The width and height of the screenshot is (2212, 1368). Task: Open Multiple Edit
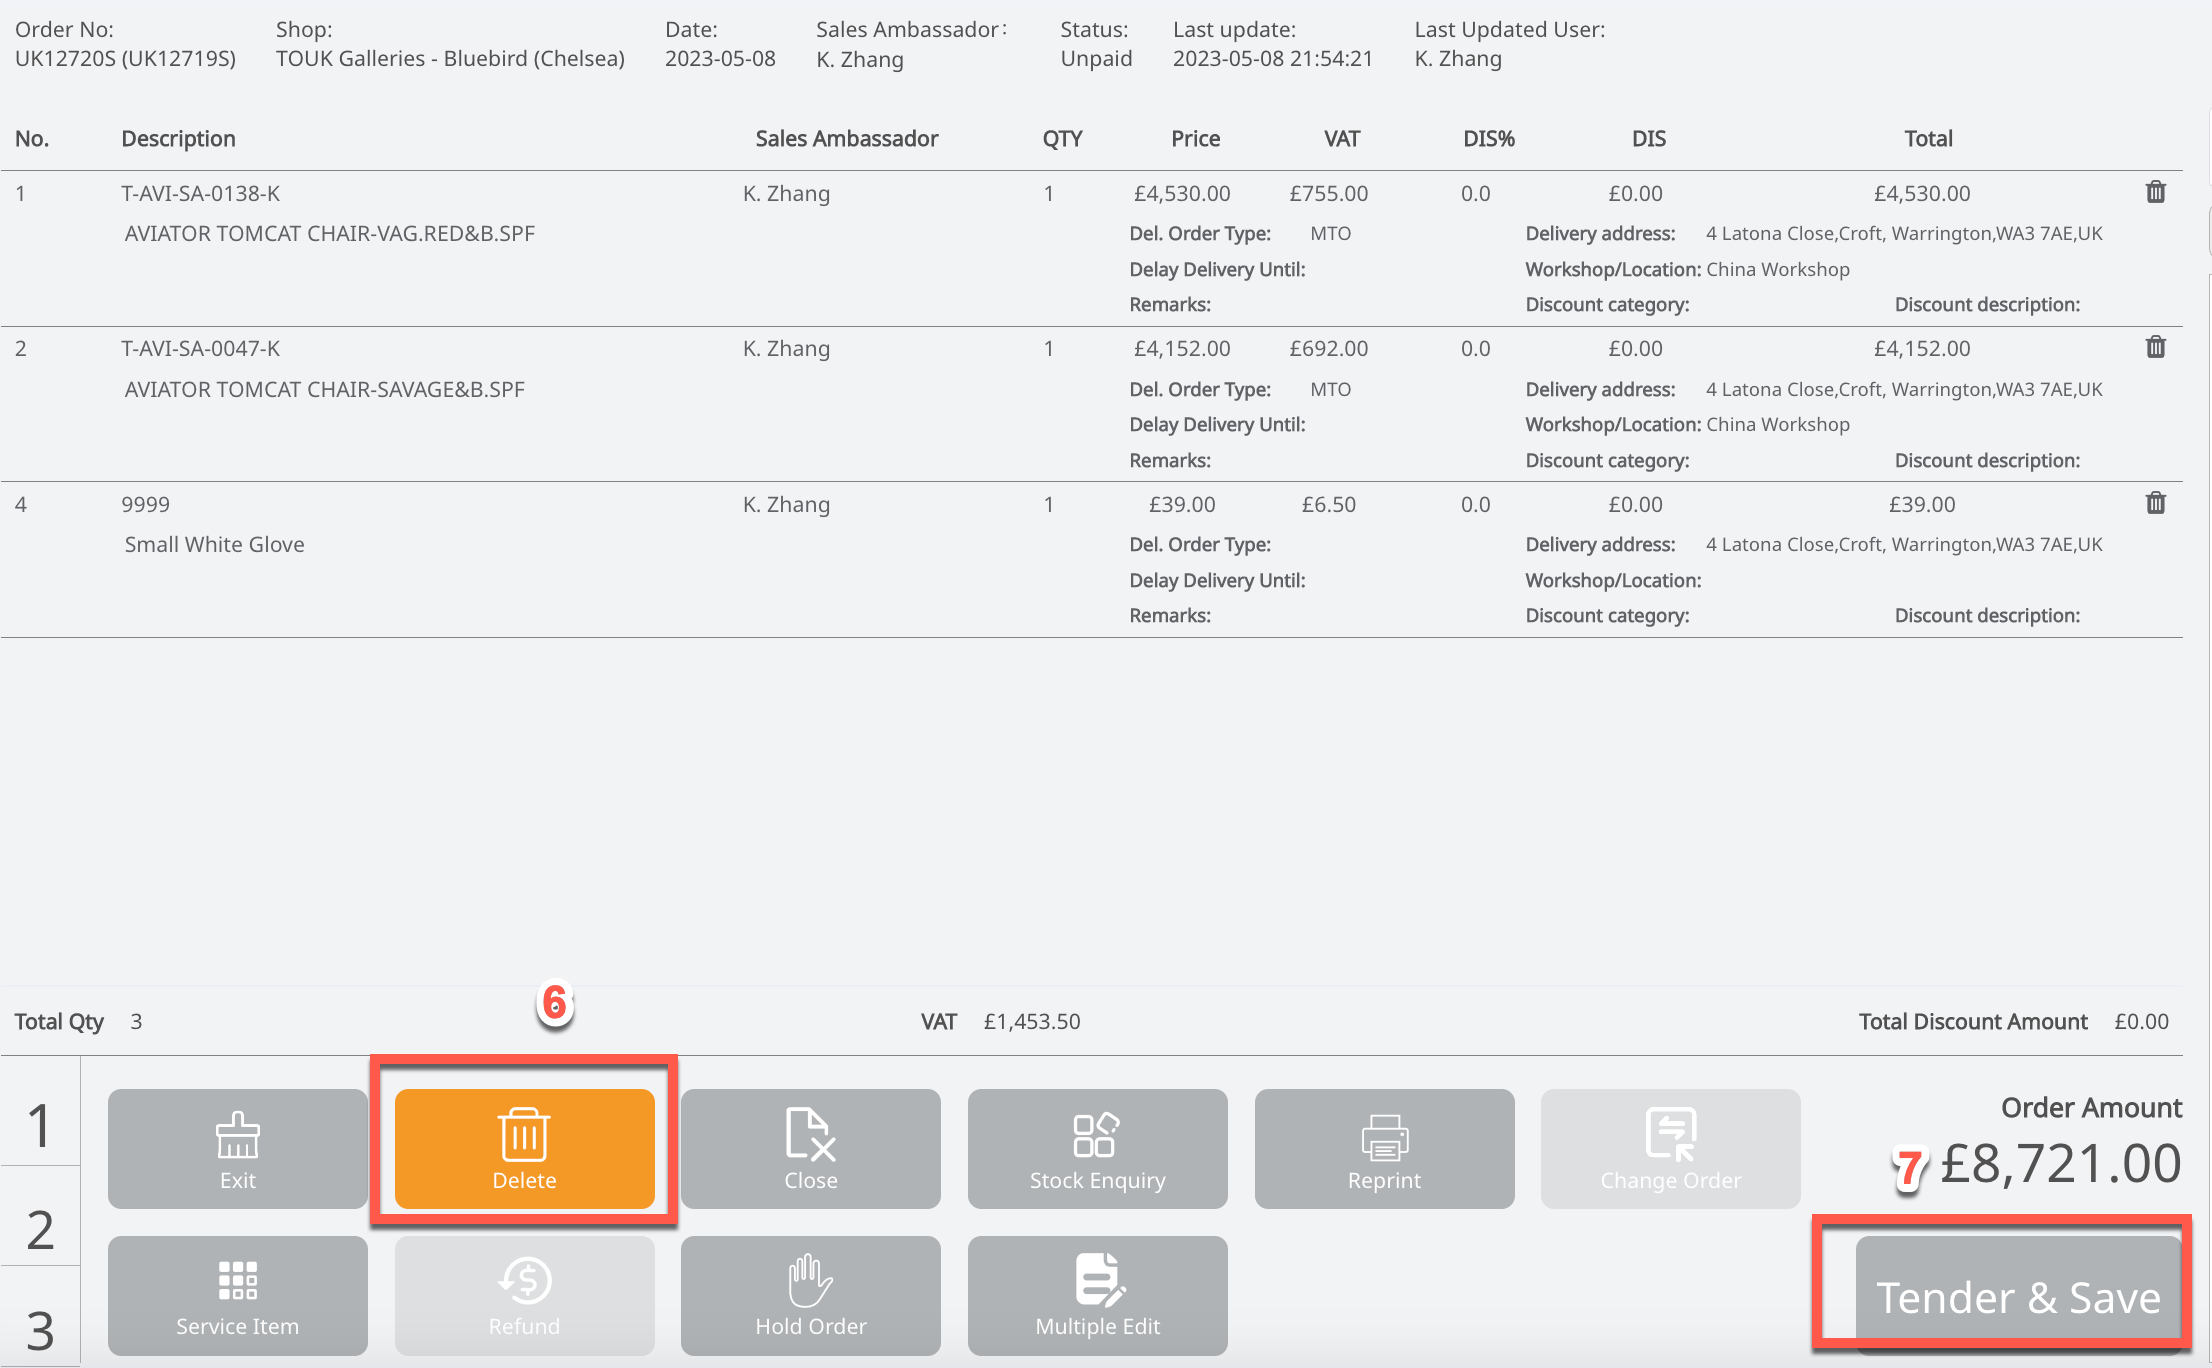point(1097,1295)
